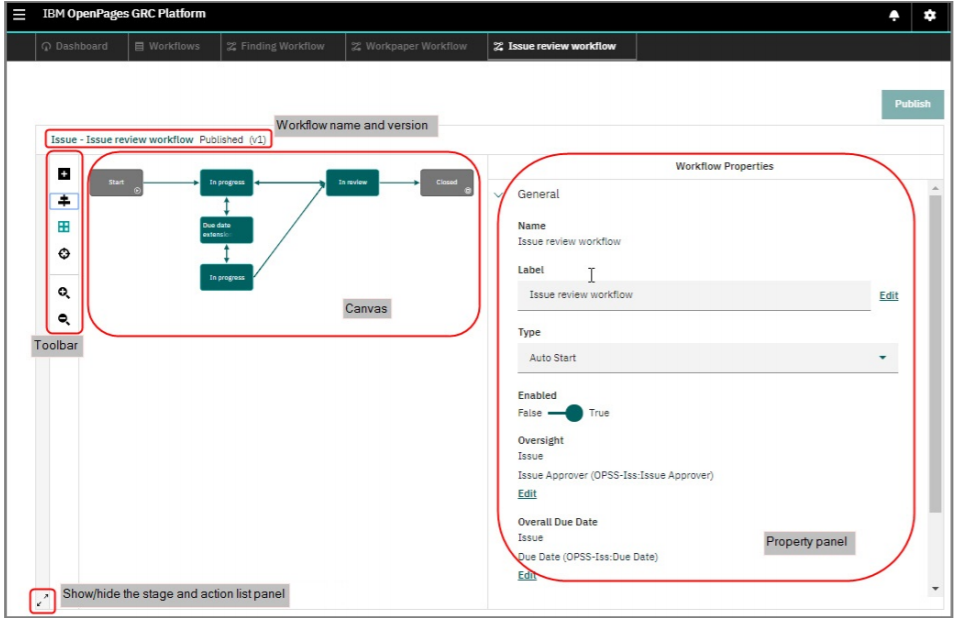
Task: Select the align stages toolbar icon
Action: pos(64,201)
